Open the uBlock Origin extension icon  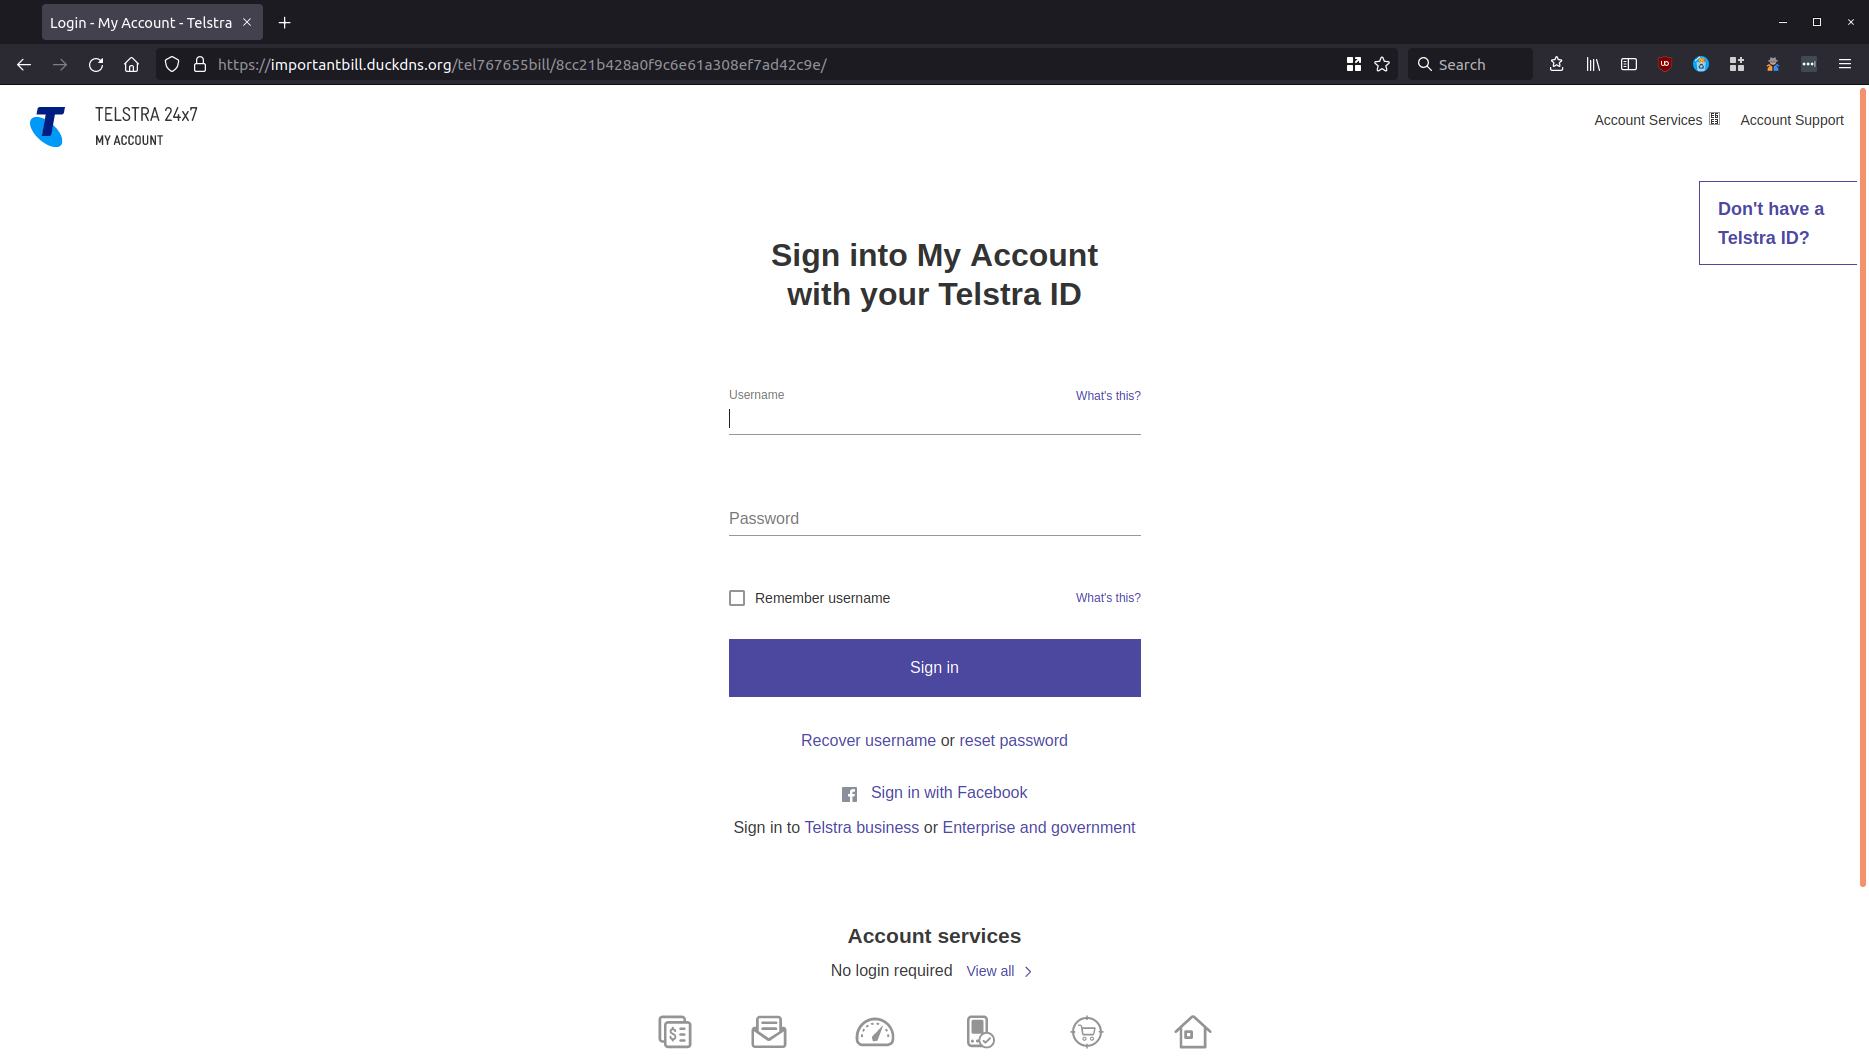1665,64
